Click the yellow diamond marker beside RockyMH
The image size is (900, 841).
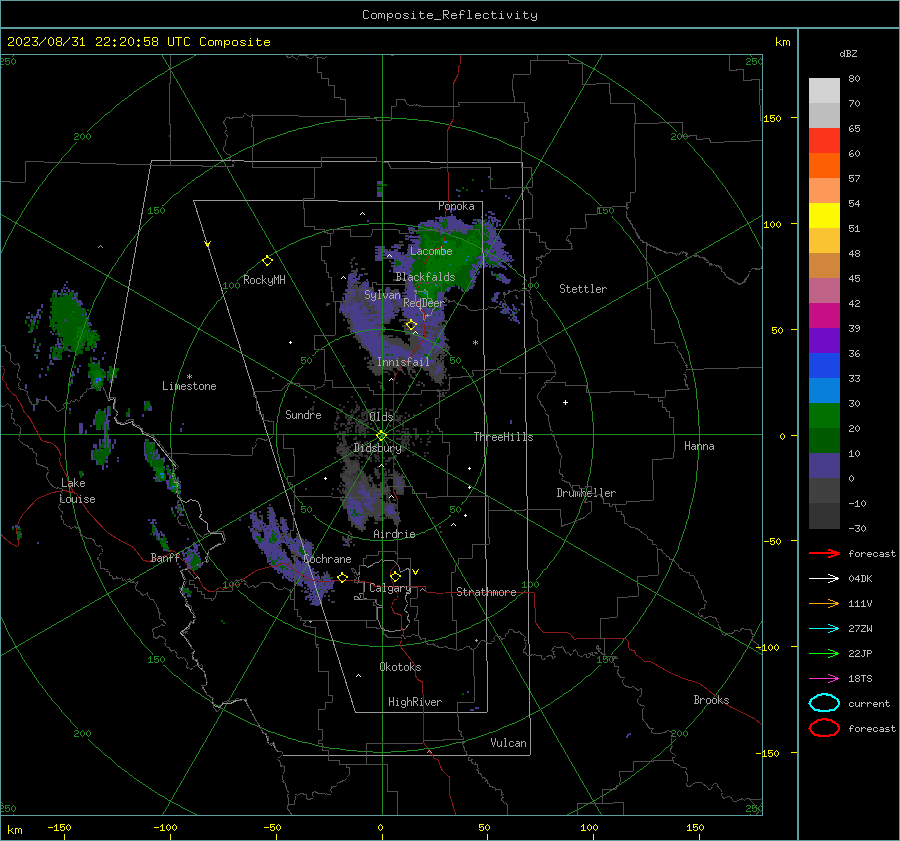pyautogui.click(x=267, y=261)
